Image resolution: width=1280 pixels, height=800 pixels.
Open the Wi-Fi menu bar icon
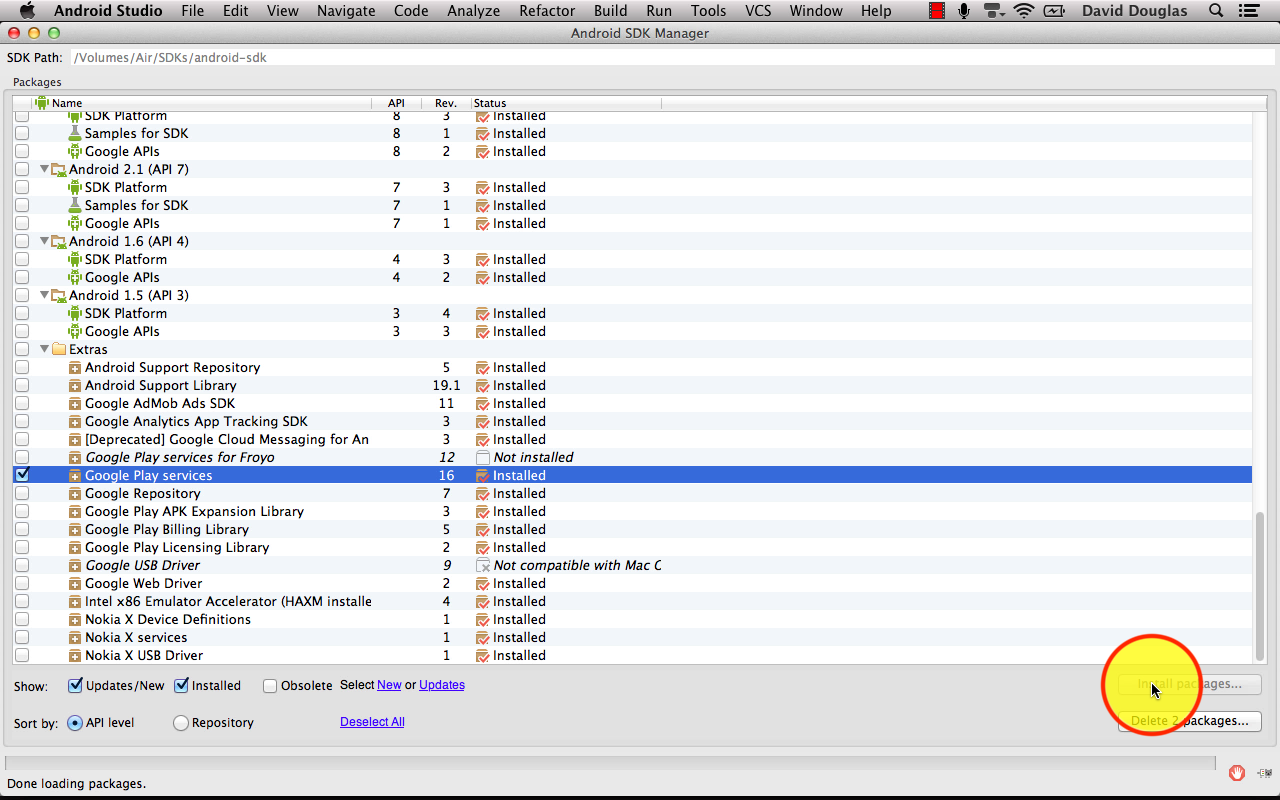click(1023, 11)
